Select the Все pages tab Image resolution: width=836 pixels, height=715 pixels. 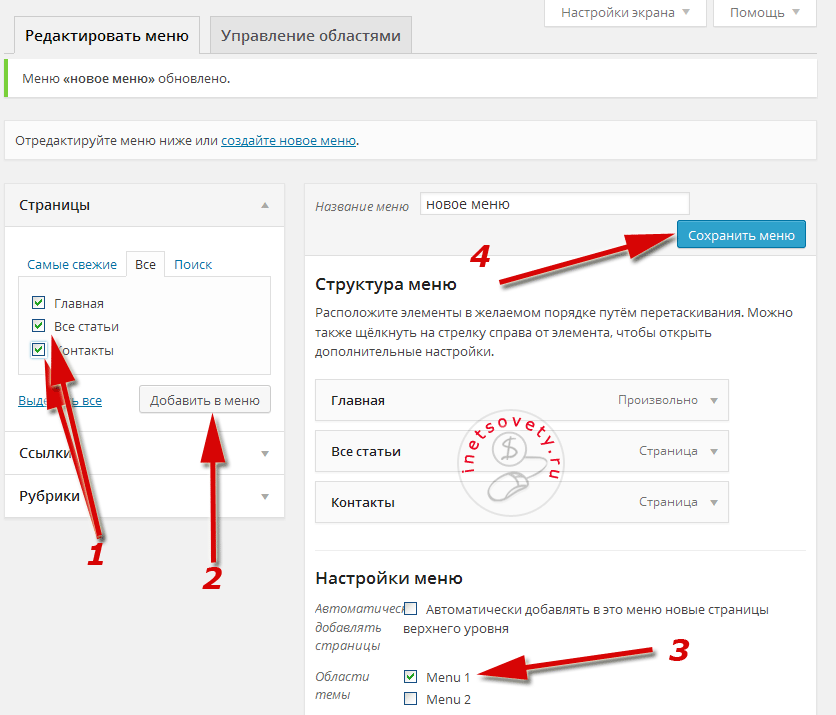pos(145,264)
